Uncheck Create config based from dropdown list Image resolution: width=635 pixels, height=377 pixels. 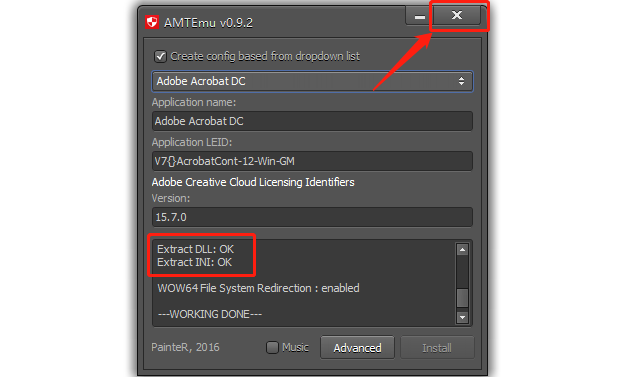(x=160, y=56)
